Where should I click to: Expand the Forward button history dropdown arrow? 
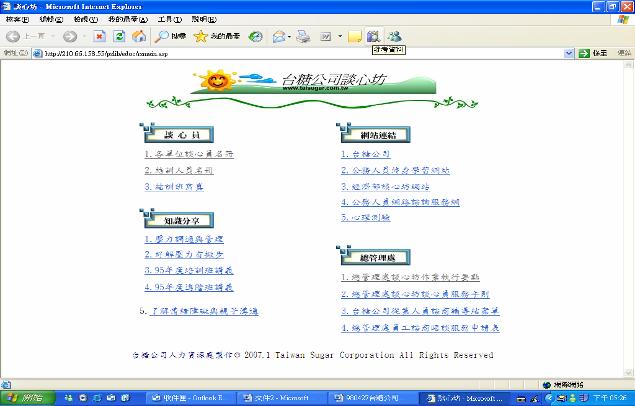(x=84, y=36)
